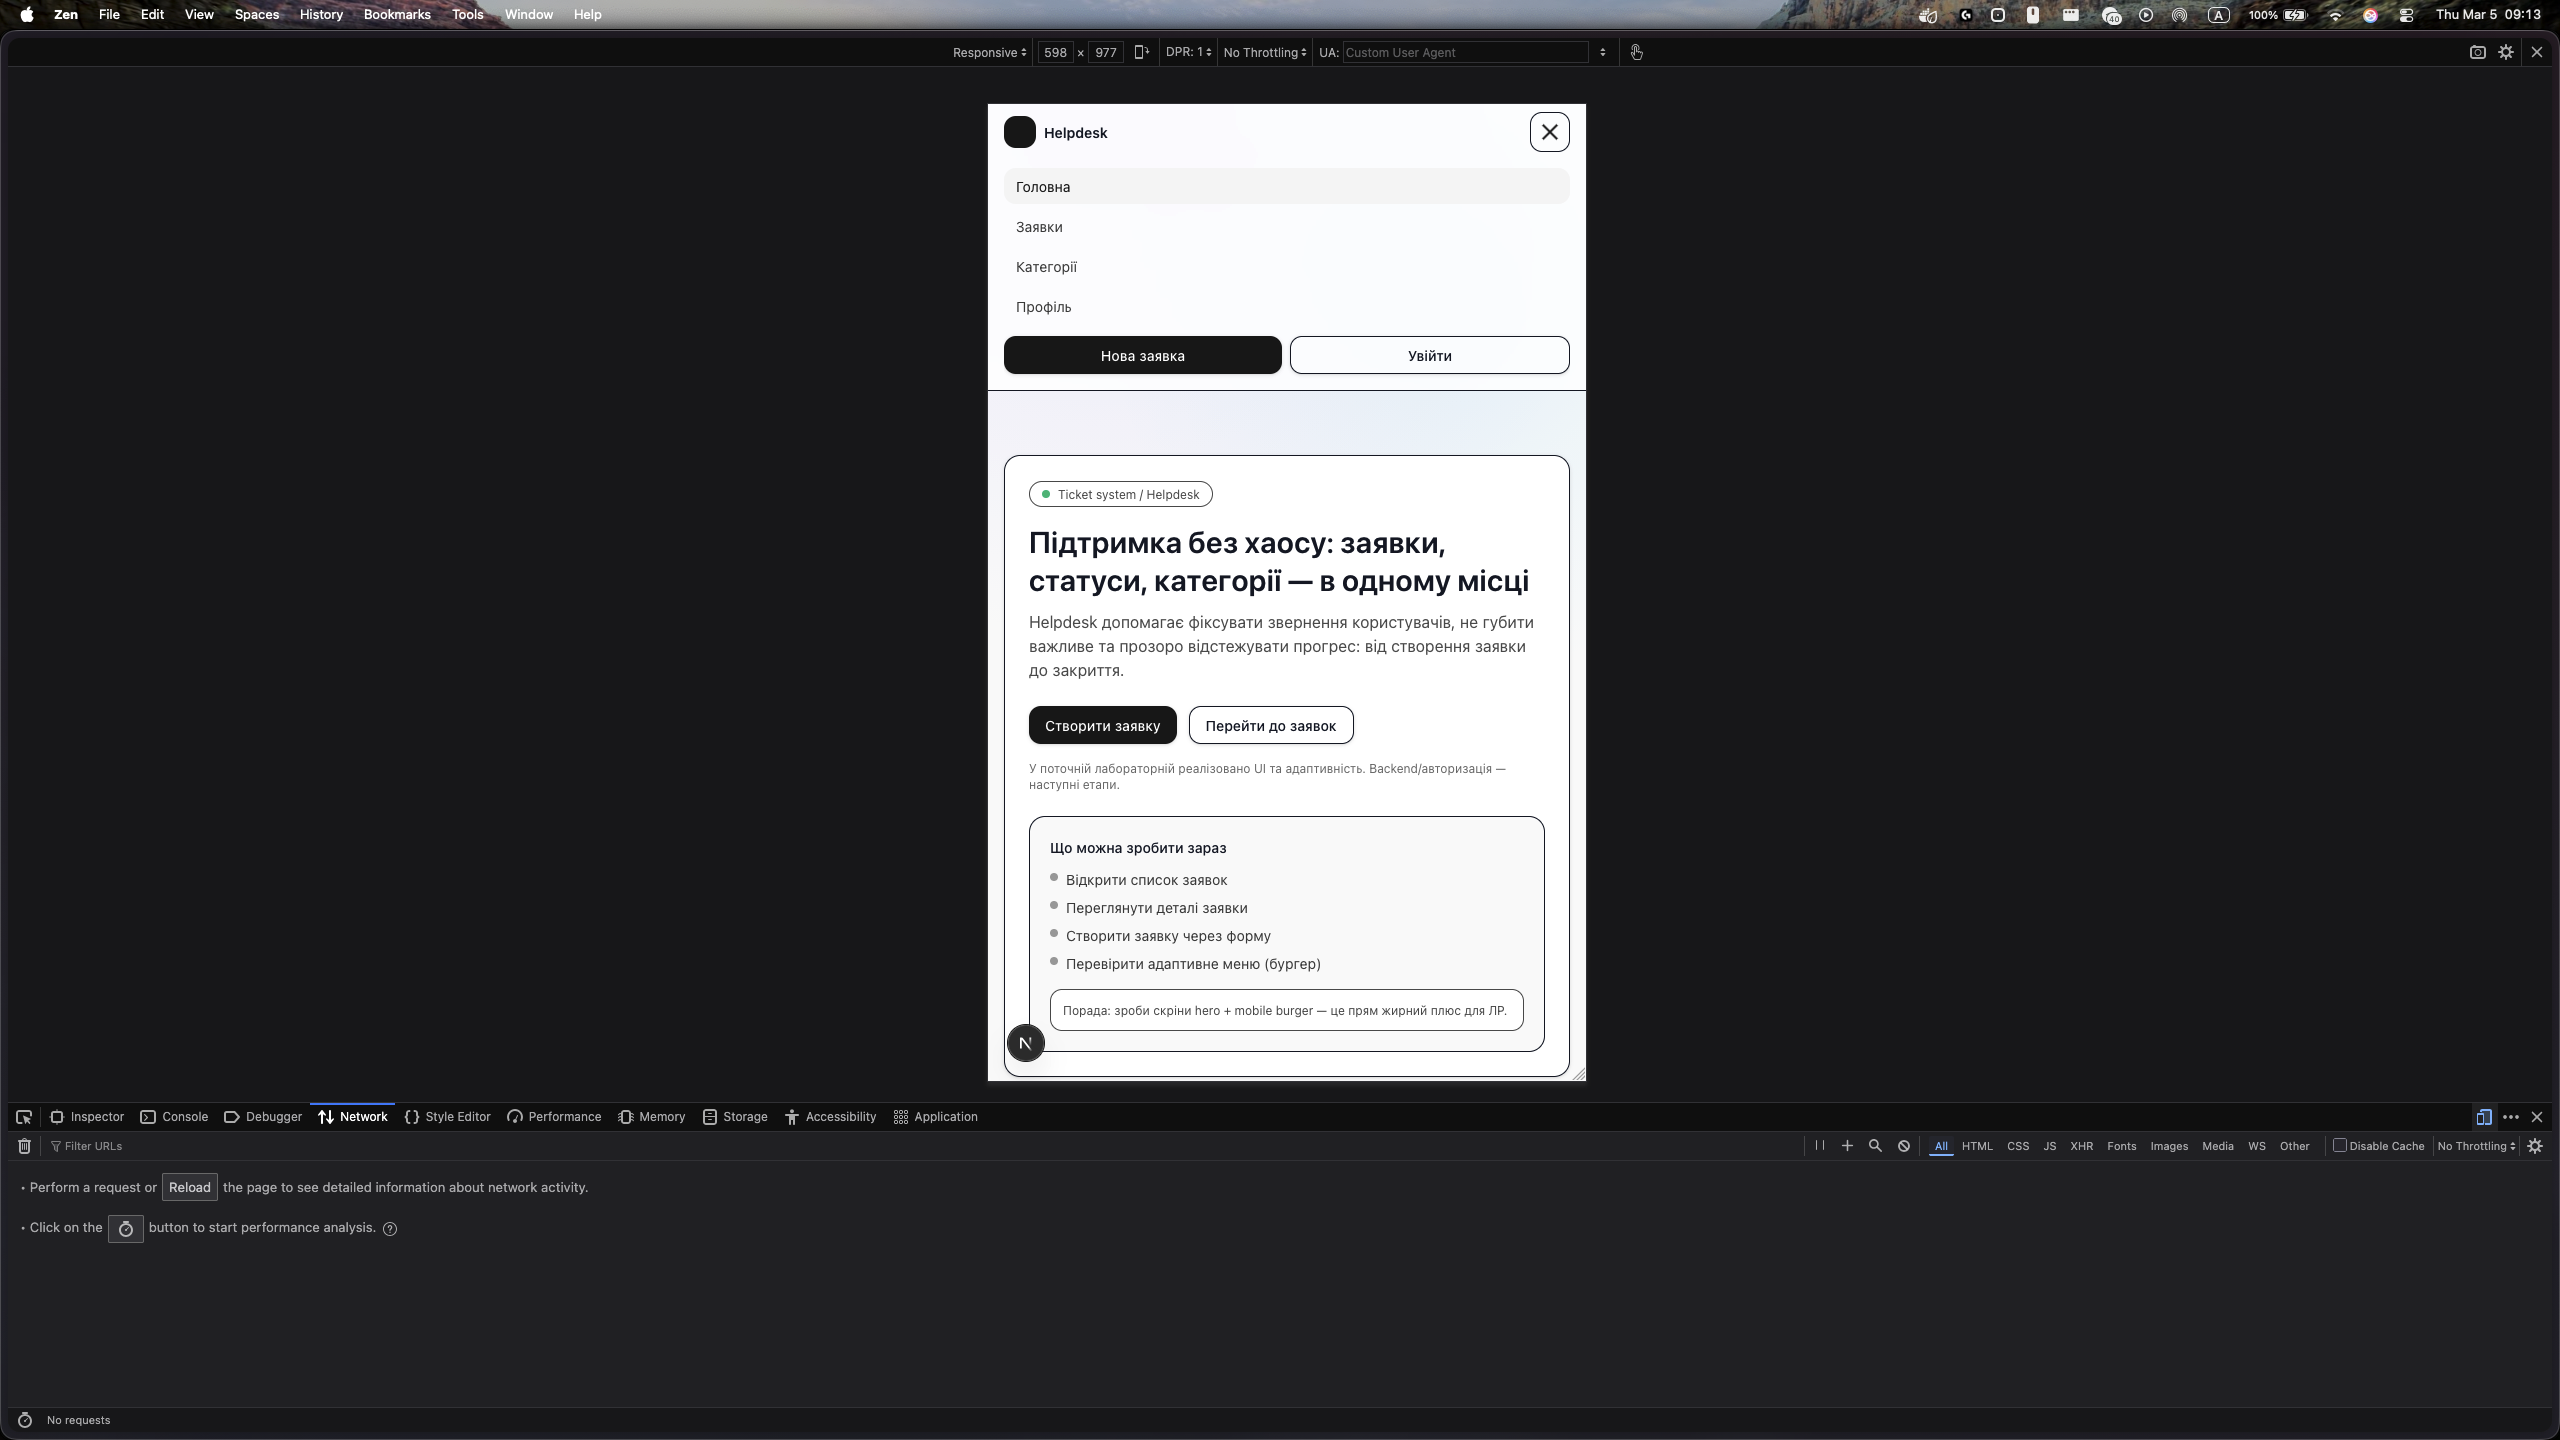Viewport: 2560px width, 1440px height.
Task: Click the Reload button
Action: 189,1187
